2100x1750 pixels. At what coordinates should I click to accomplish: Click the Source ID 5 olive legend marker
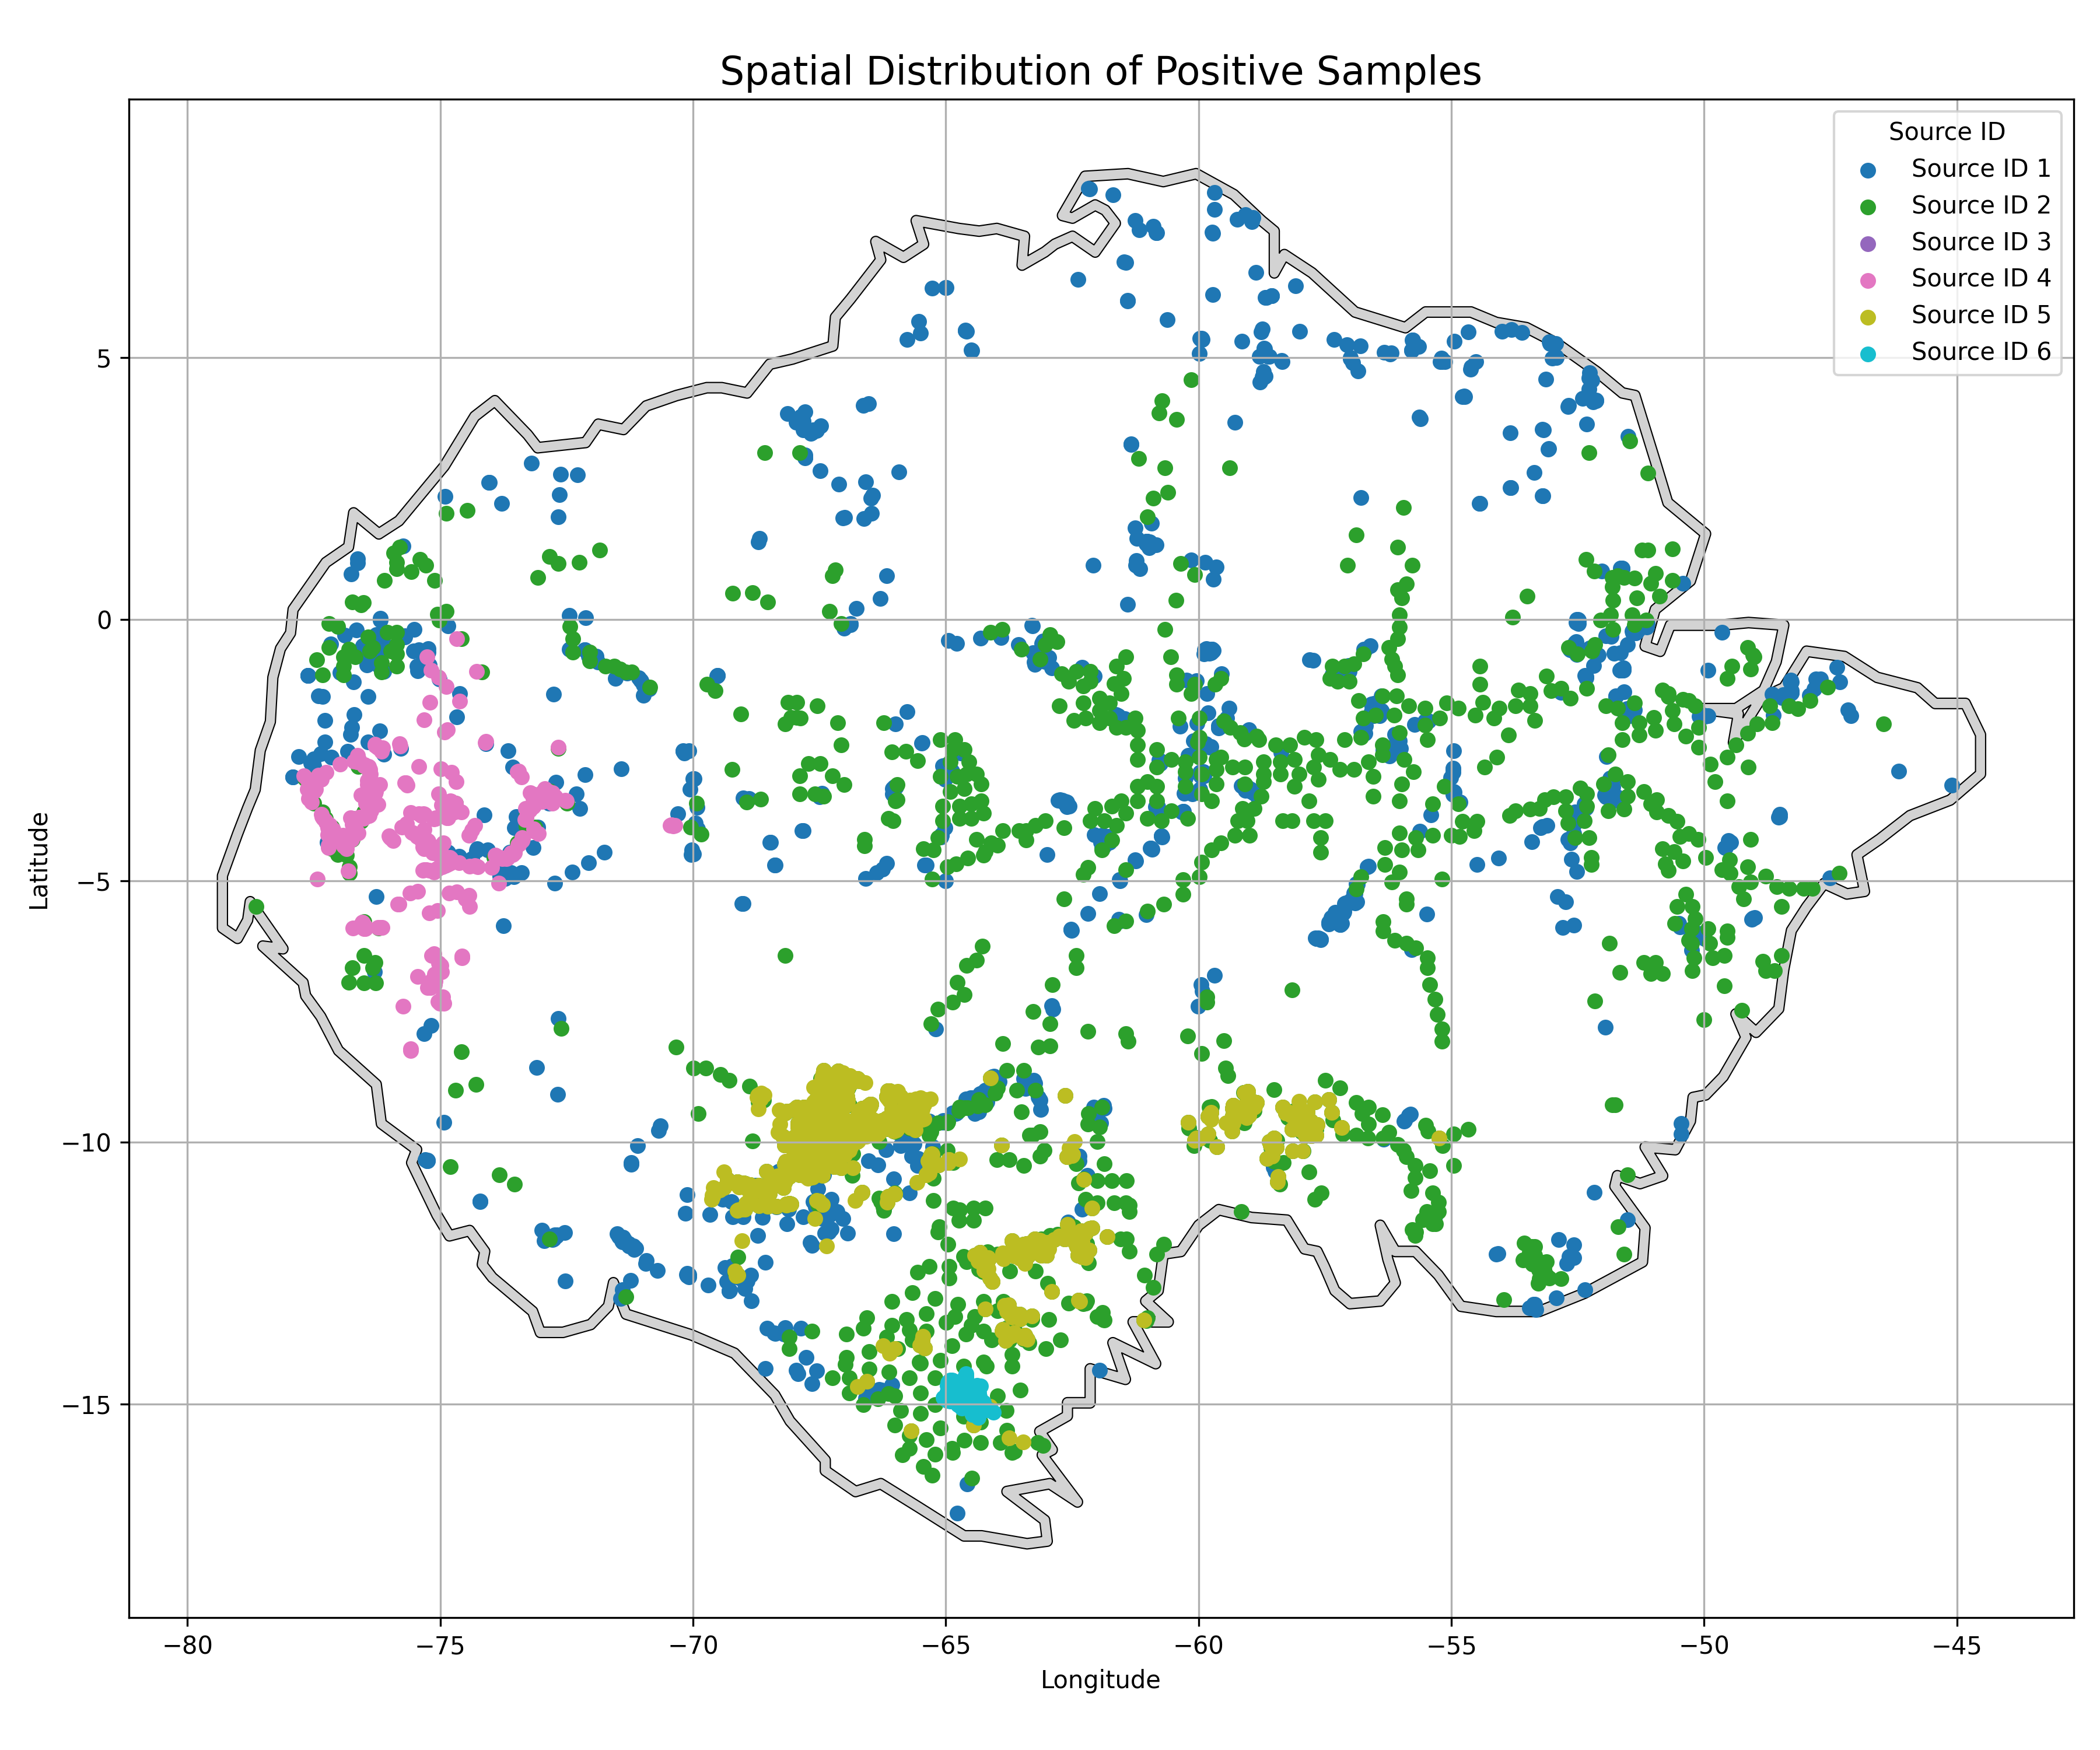point(1868,317)
